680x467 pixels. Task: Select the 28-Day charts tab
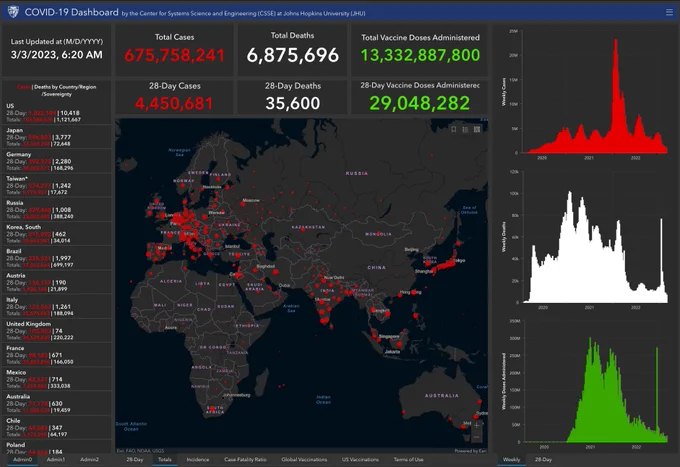click(x=543, y=460)
